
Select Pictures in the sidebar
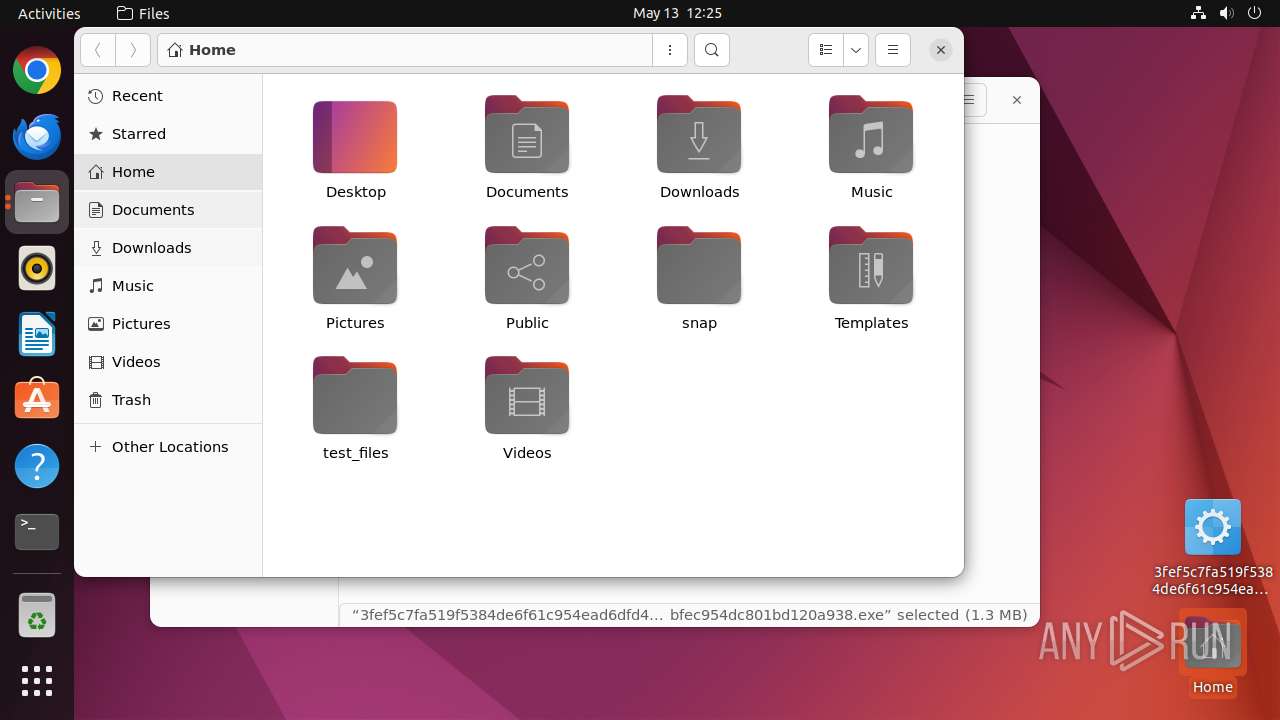coord(168,324)
